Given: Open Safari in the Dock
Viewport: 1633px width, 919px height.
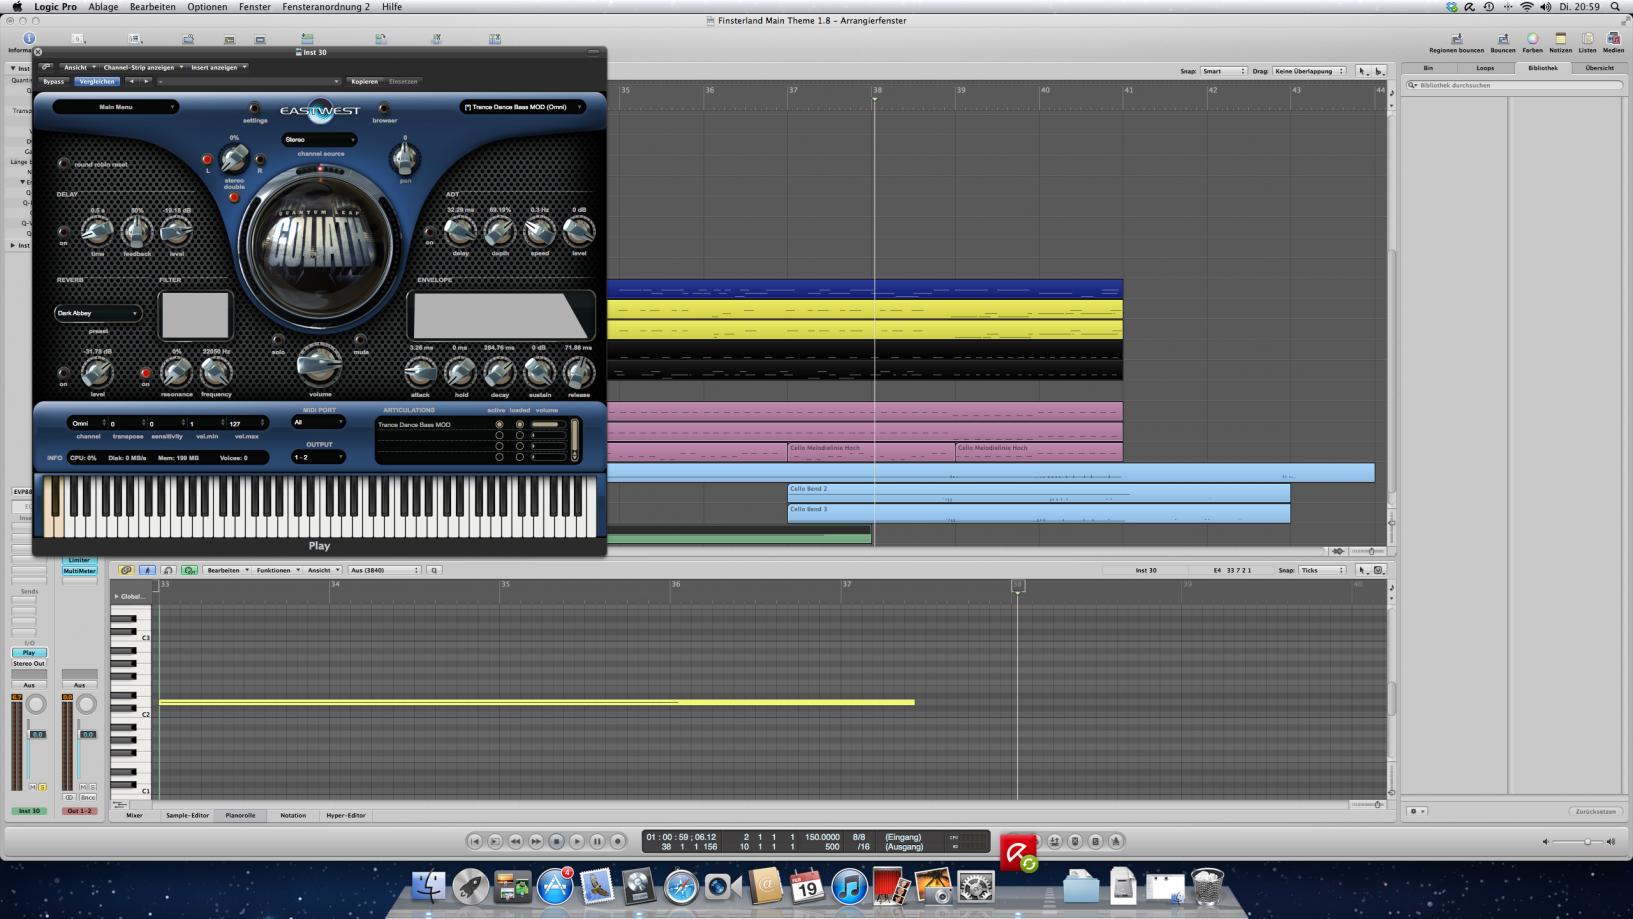Looking at the screenshot, I should [681, 887].
